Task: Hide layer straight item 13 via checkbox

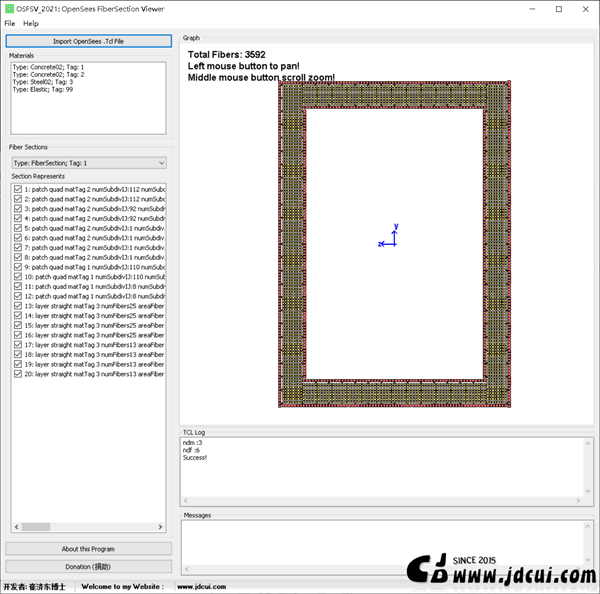Action: pos(18,306)
